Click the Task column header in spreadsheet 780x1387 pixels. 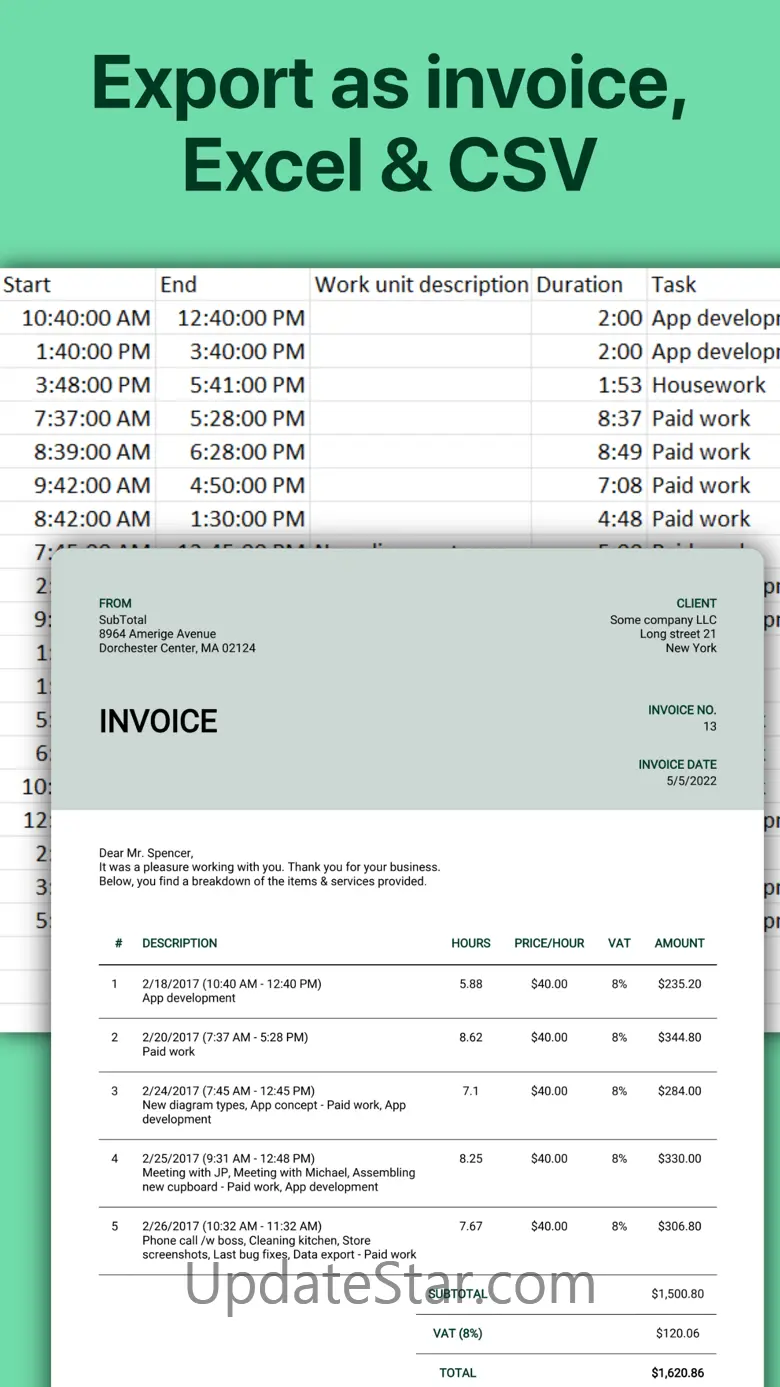[x=674, y=285]
